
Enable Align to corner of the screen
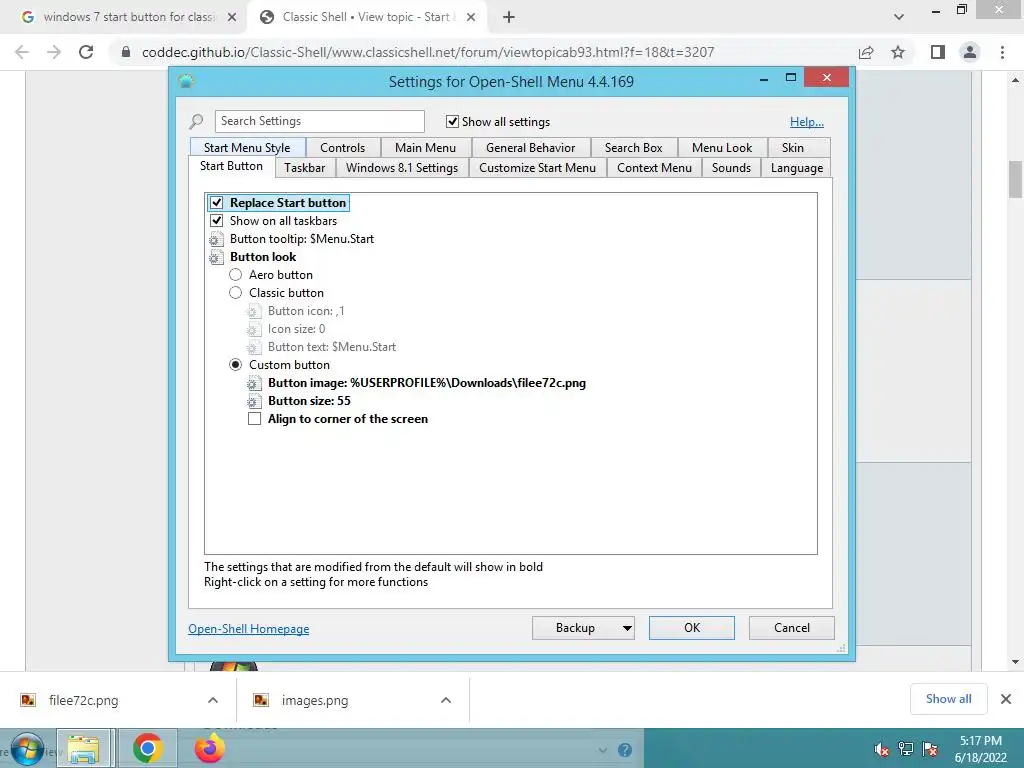tap(255, 419)
